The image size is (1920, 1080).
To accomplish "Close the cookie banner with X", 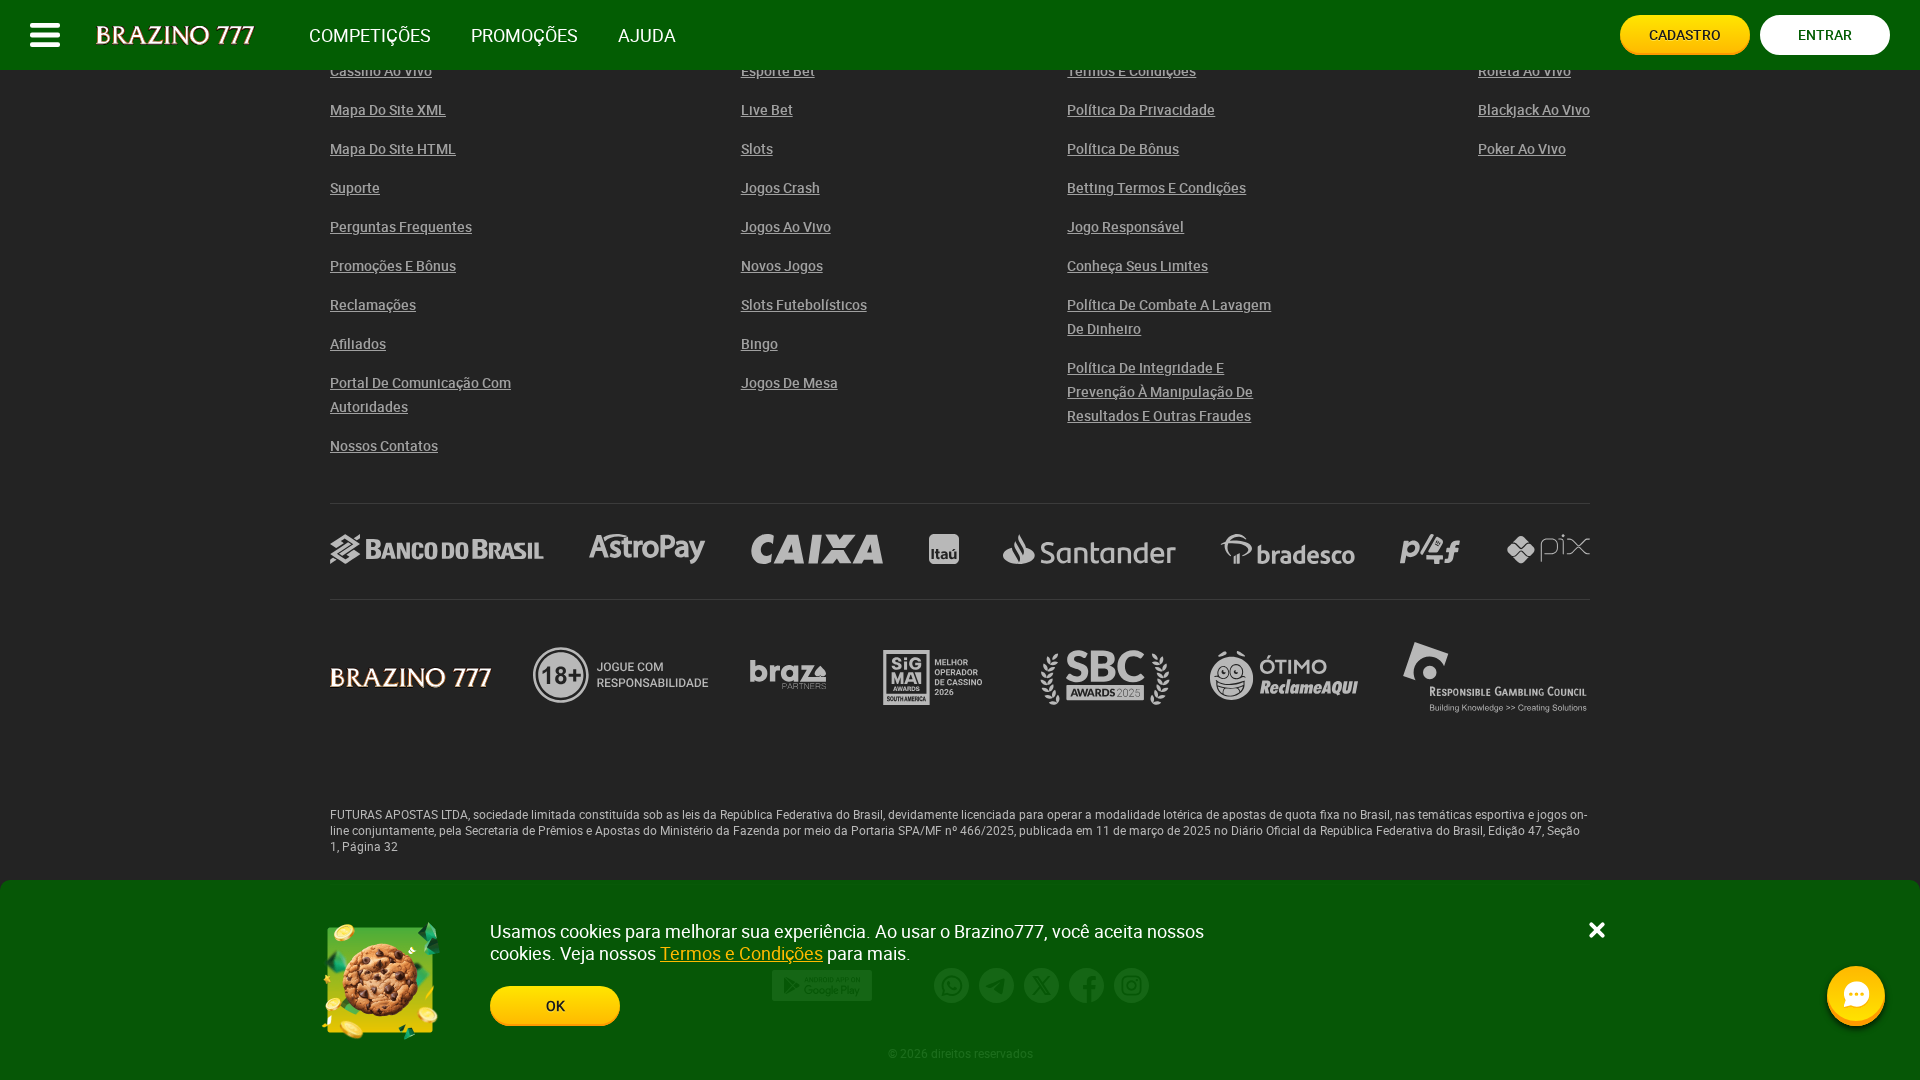I will pos(1597,930).
